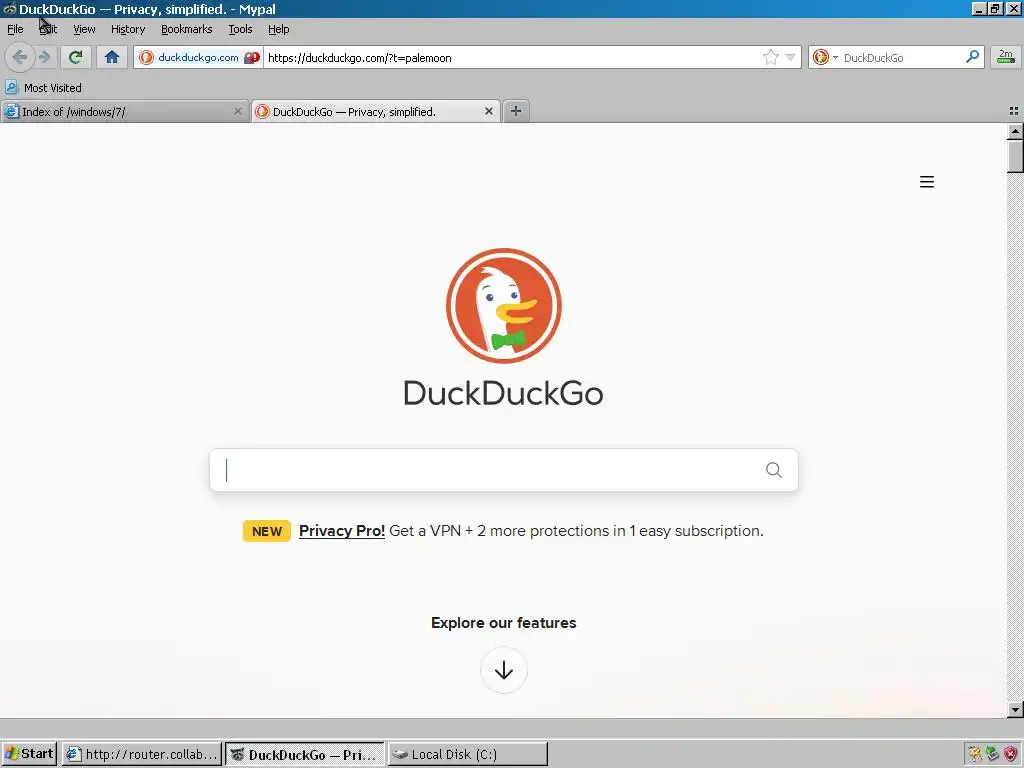Image resolution: width=1024 pixels, height=768 pixels.
Task: Switch to DuckDuckGo Mypal taskbar button
Action: tap(305, 754)
